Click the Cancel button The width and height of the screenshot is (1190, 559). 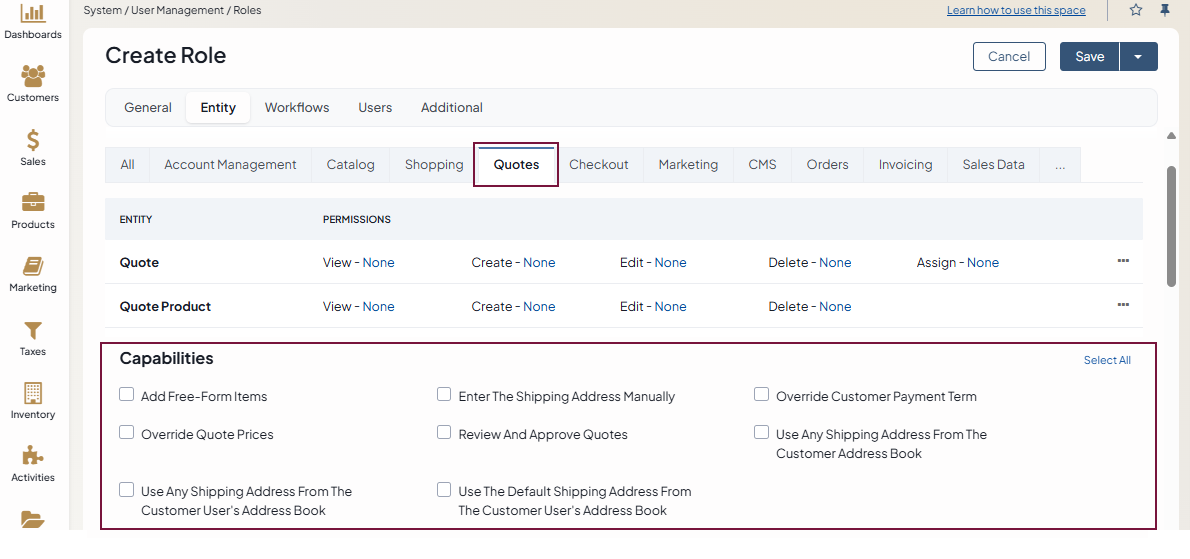pos(1008,57)
